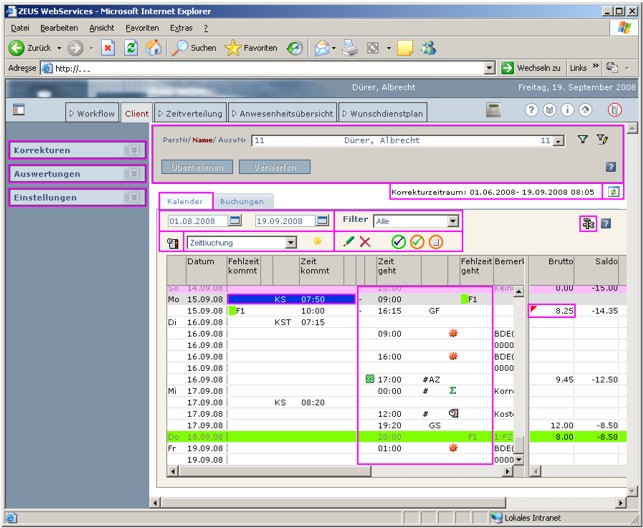Click the yellow star icon beside Zeitbuchung
The width and height of the screenshot is (643, 528).
tap(317, 241)
